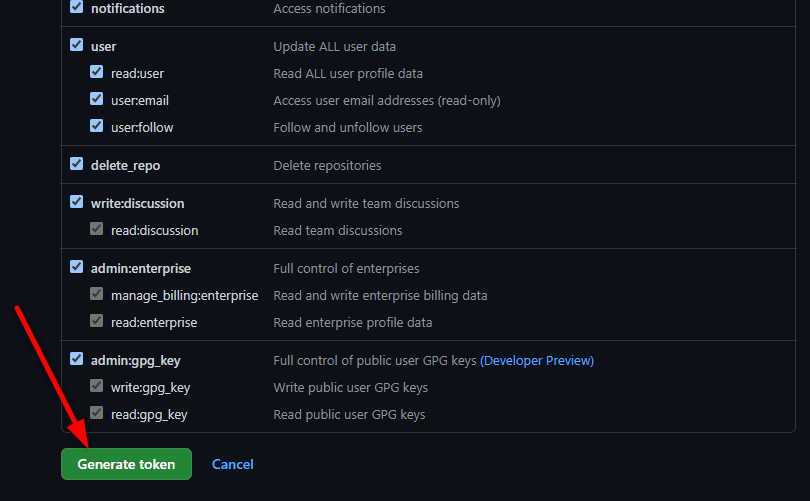Click the read:discussion checkbox
This screenshot has width=810, height=501.
click(x=97, y=229)
